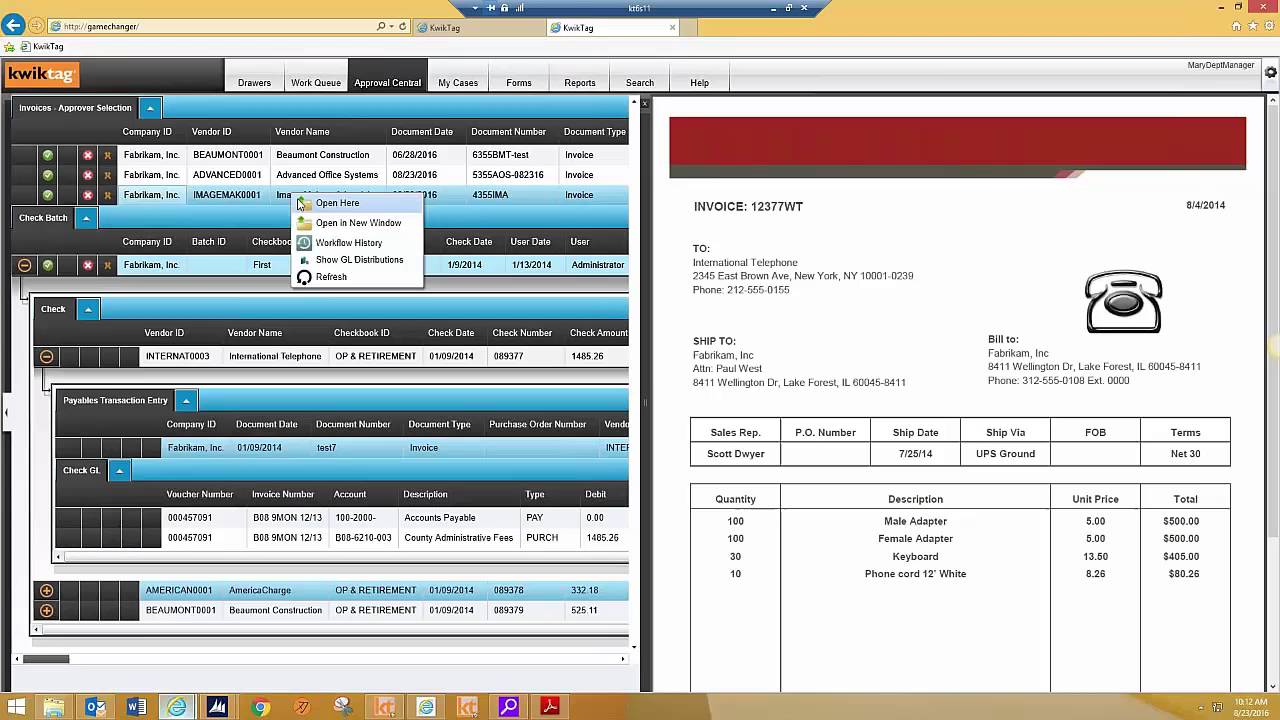
Task: Click the left panel horizontal scrollbar thumb
Action: point(46,658)
